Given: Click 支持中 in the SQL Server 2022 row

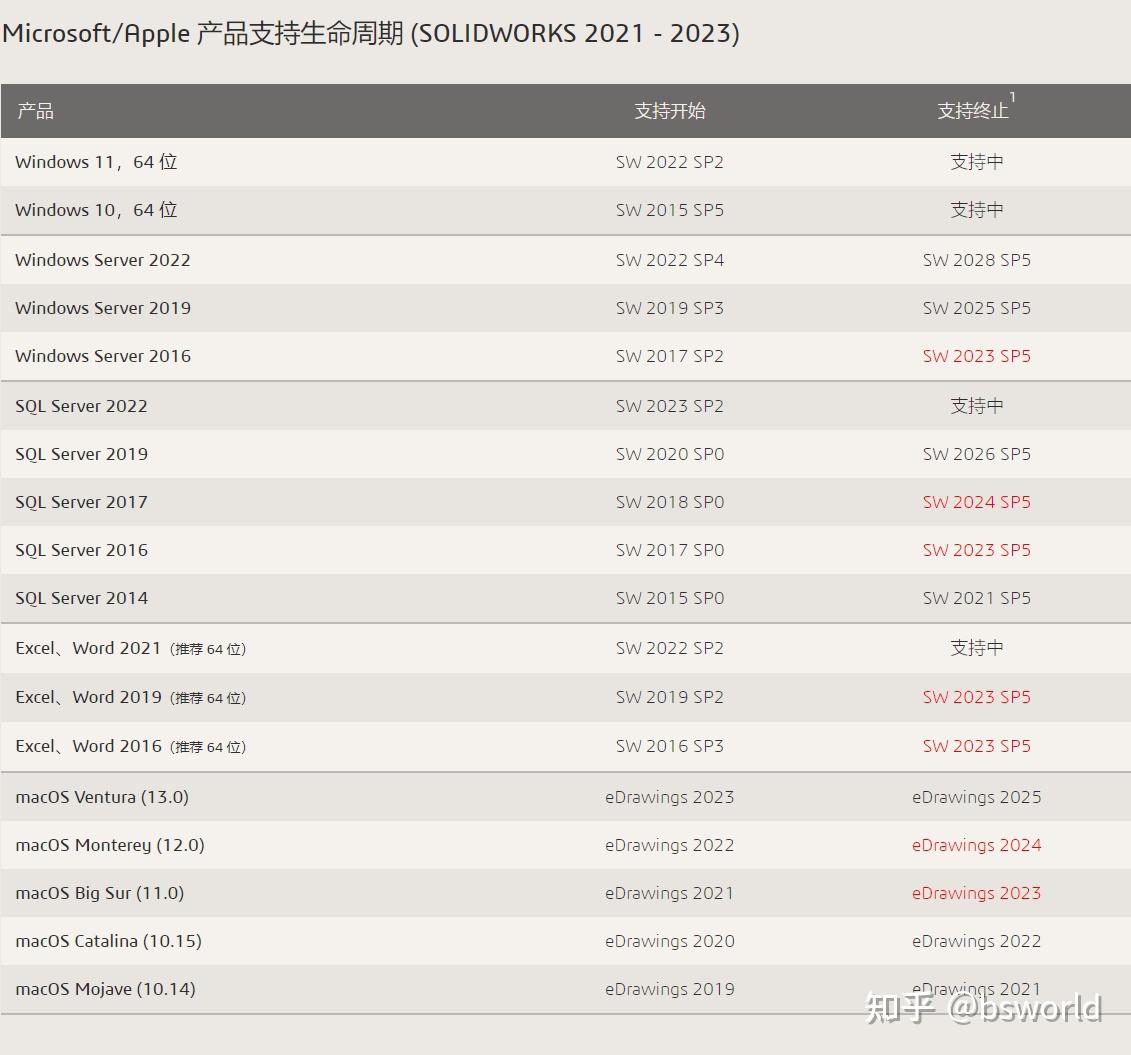Looking at the screenshot, I should click(977, 406).
